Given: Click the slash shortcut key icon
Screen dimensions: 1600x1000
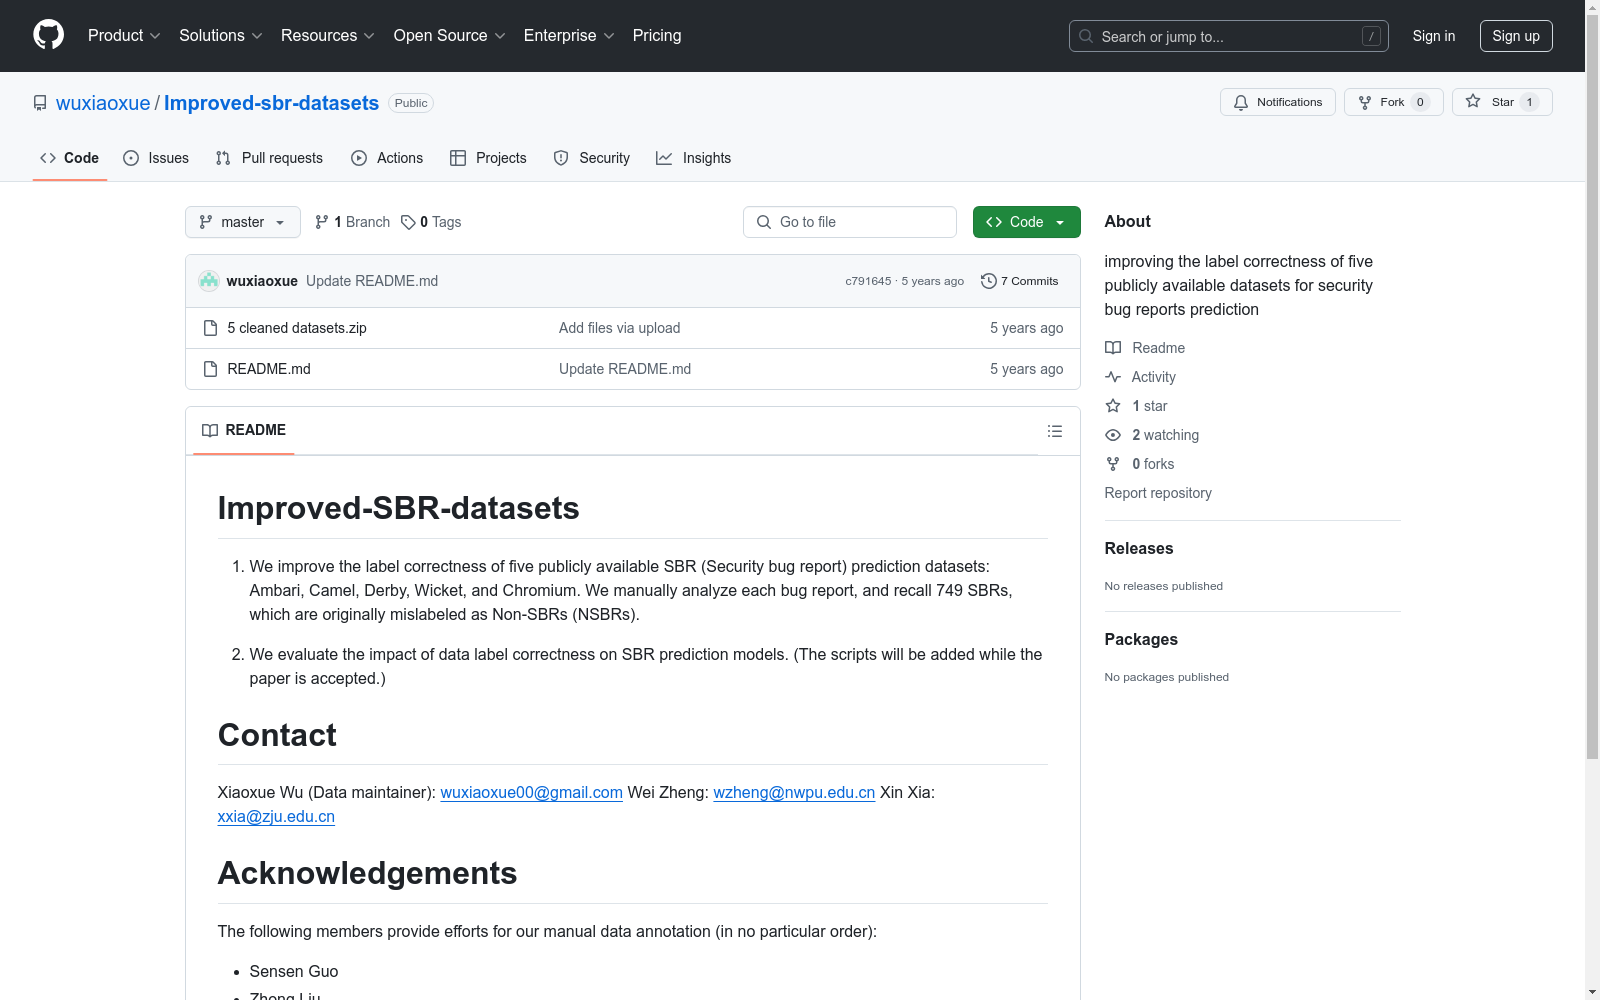Looking at the screenshot, I should pos(1371,36).
